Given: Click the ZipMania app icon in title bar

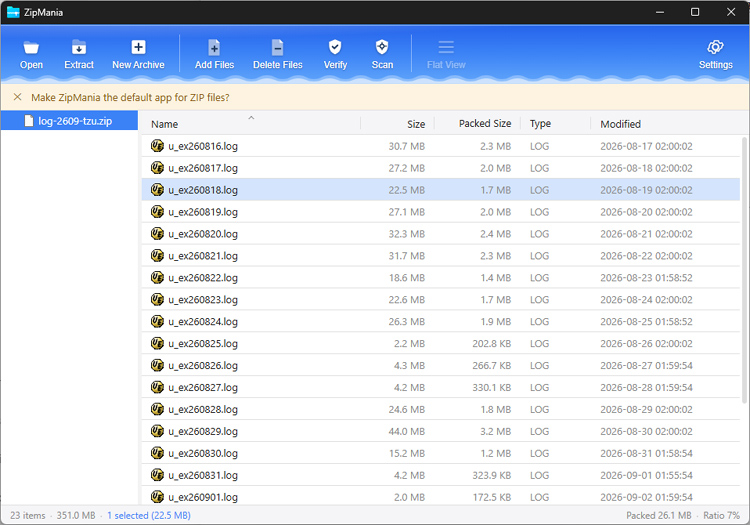Looking at the screenshot, I should pos(13,12).
